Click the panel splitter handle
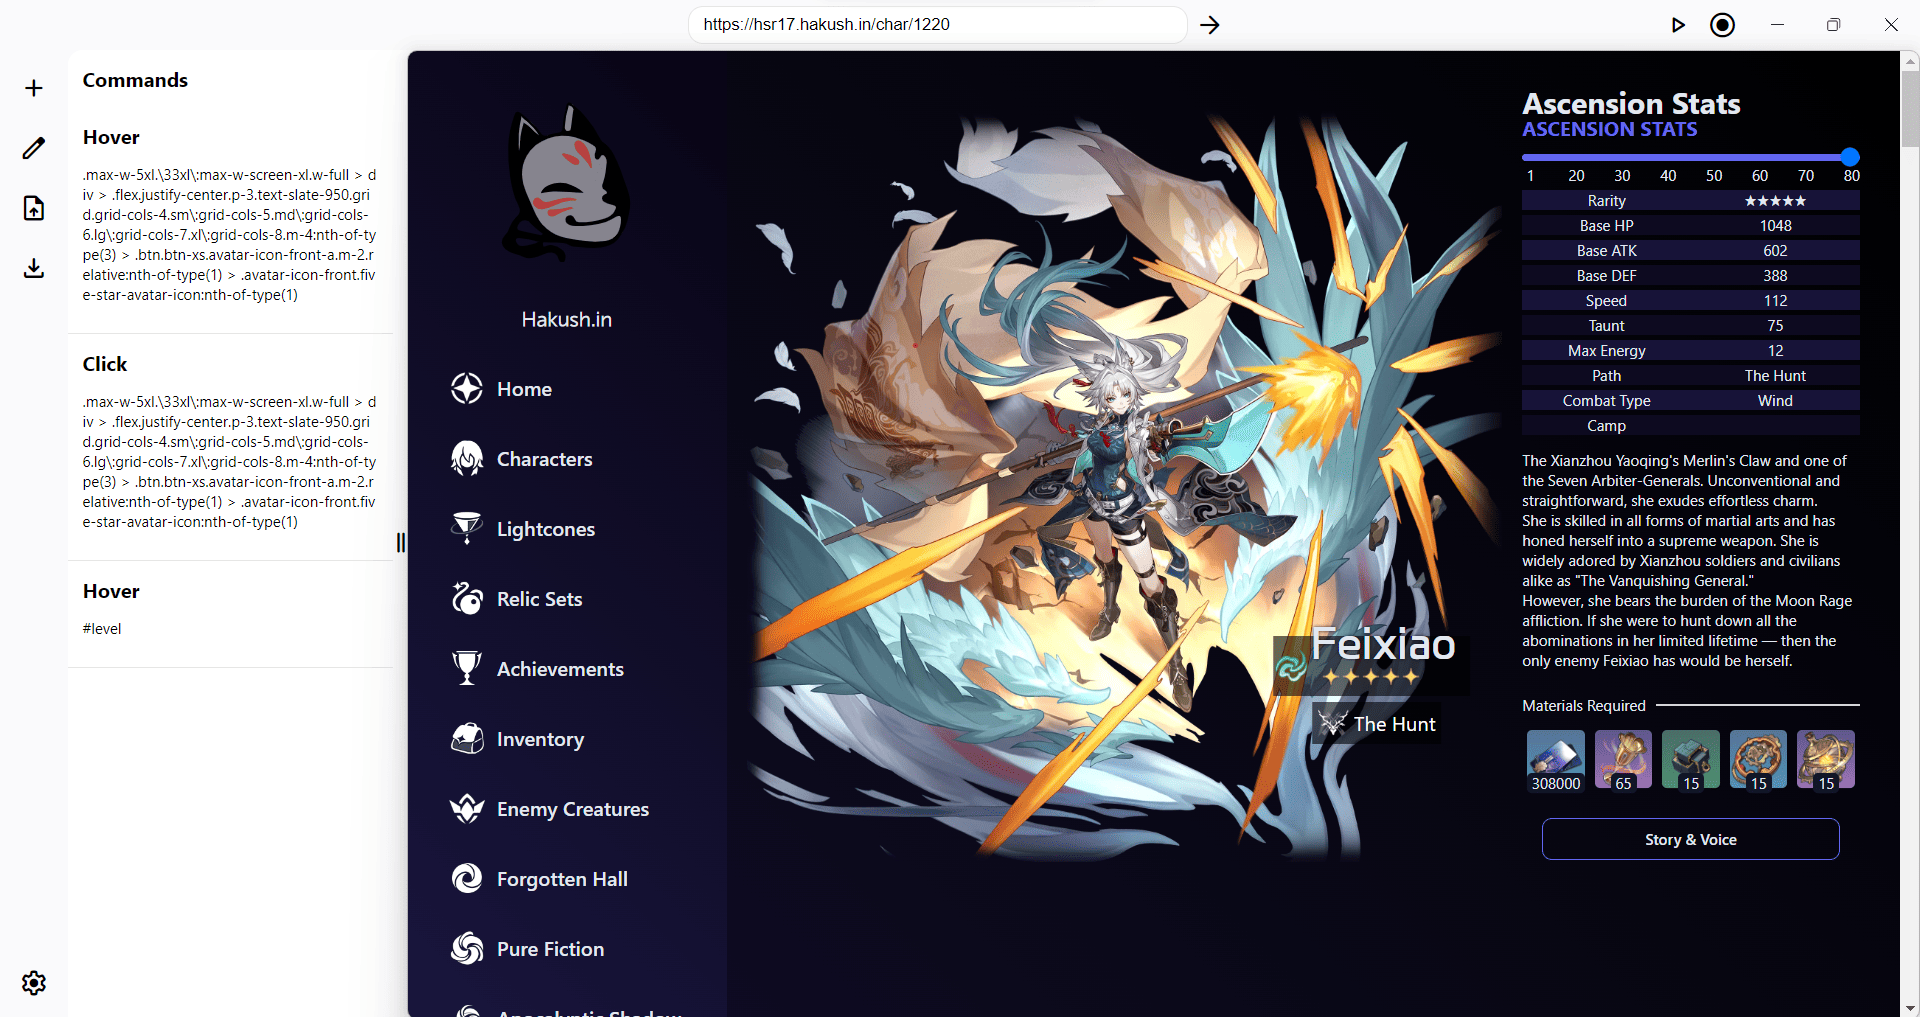 click(401, 542)
